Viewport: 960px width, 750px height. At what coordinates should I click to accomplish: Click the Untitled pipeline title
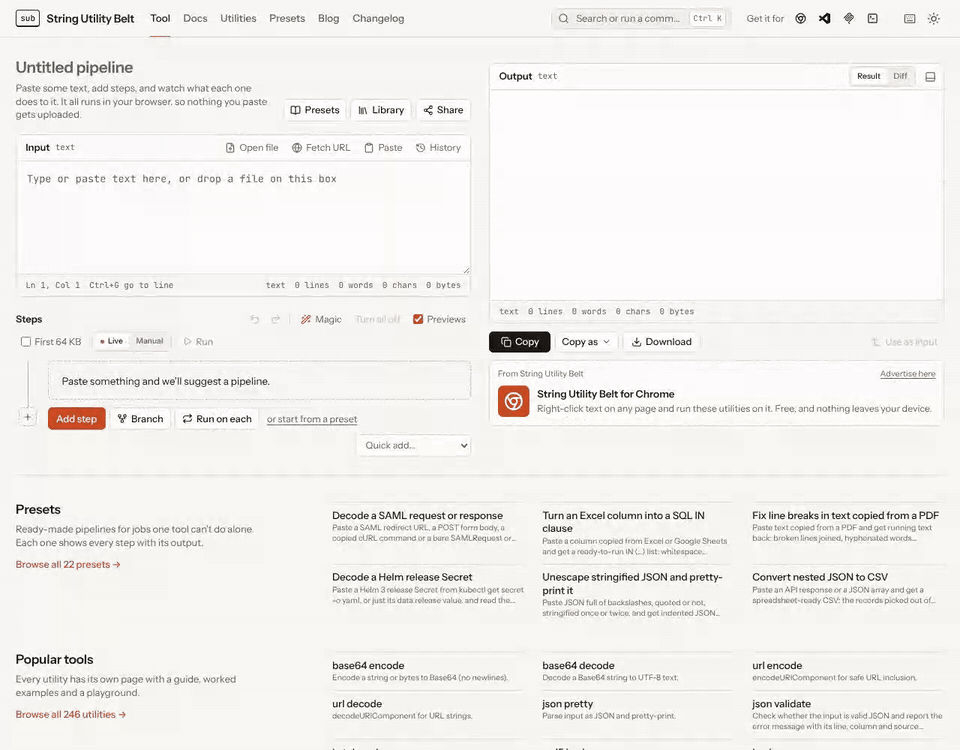74,67
